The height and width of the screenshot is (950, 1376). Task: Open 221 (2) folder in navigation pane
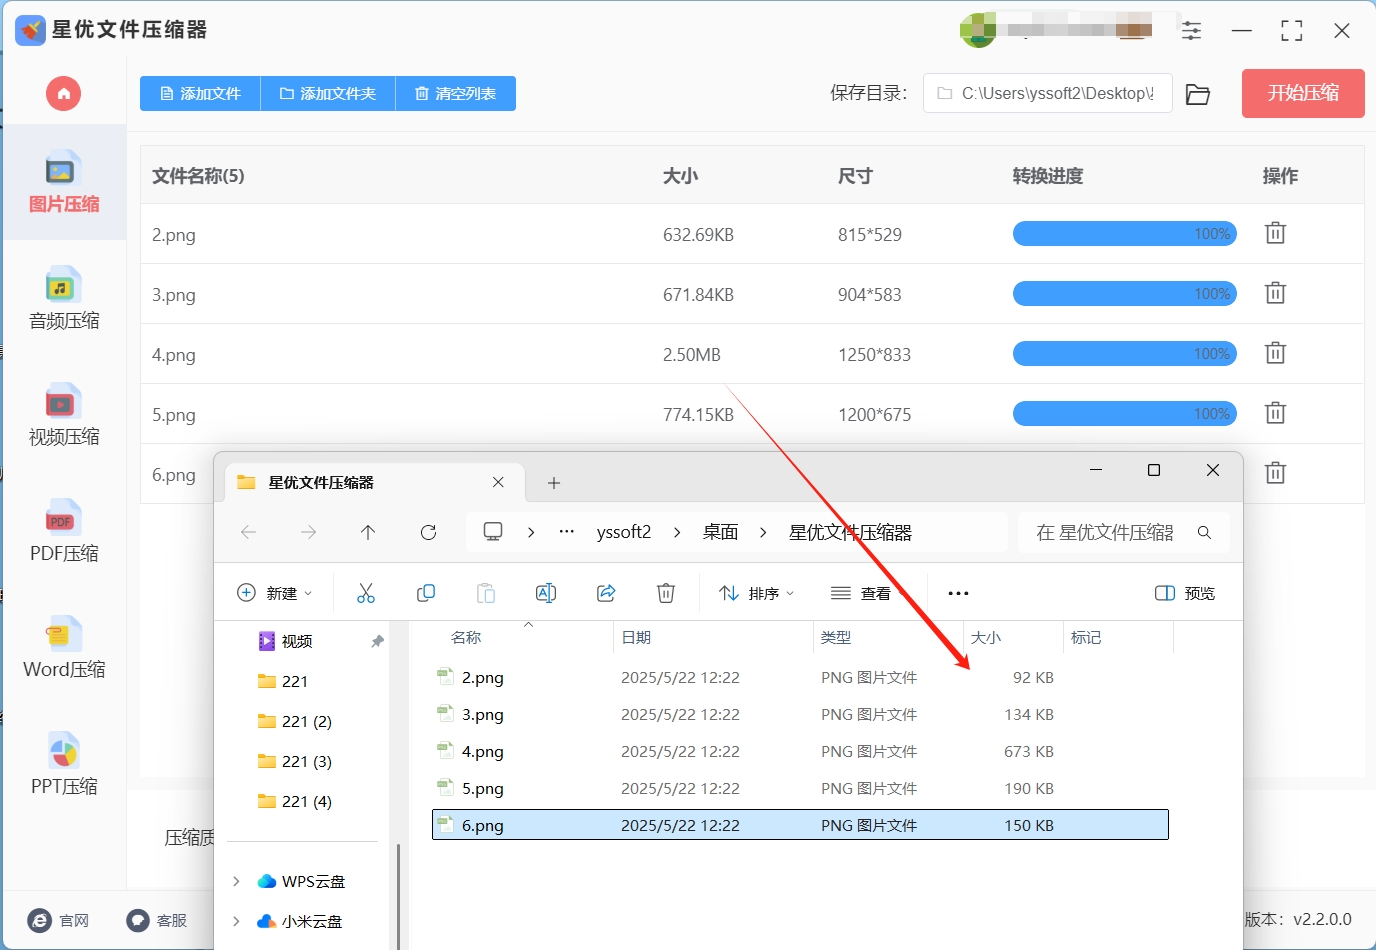pos(306,721)
